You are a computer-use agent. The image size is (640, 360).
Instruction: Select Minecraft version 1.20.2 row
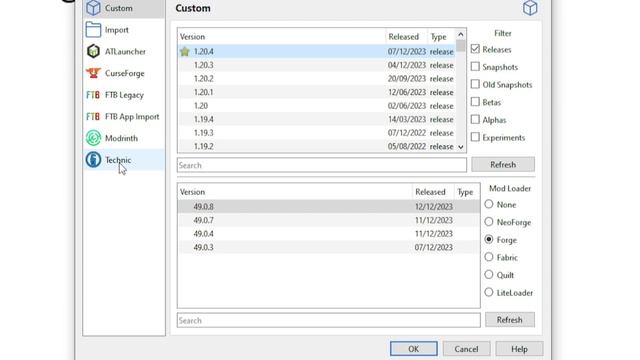pyautogui.click(x=317, y=78)
